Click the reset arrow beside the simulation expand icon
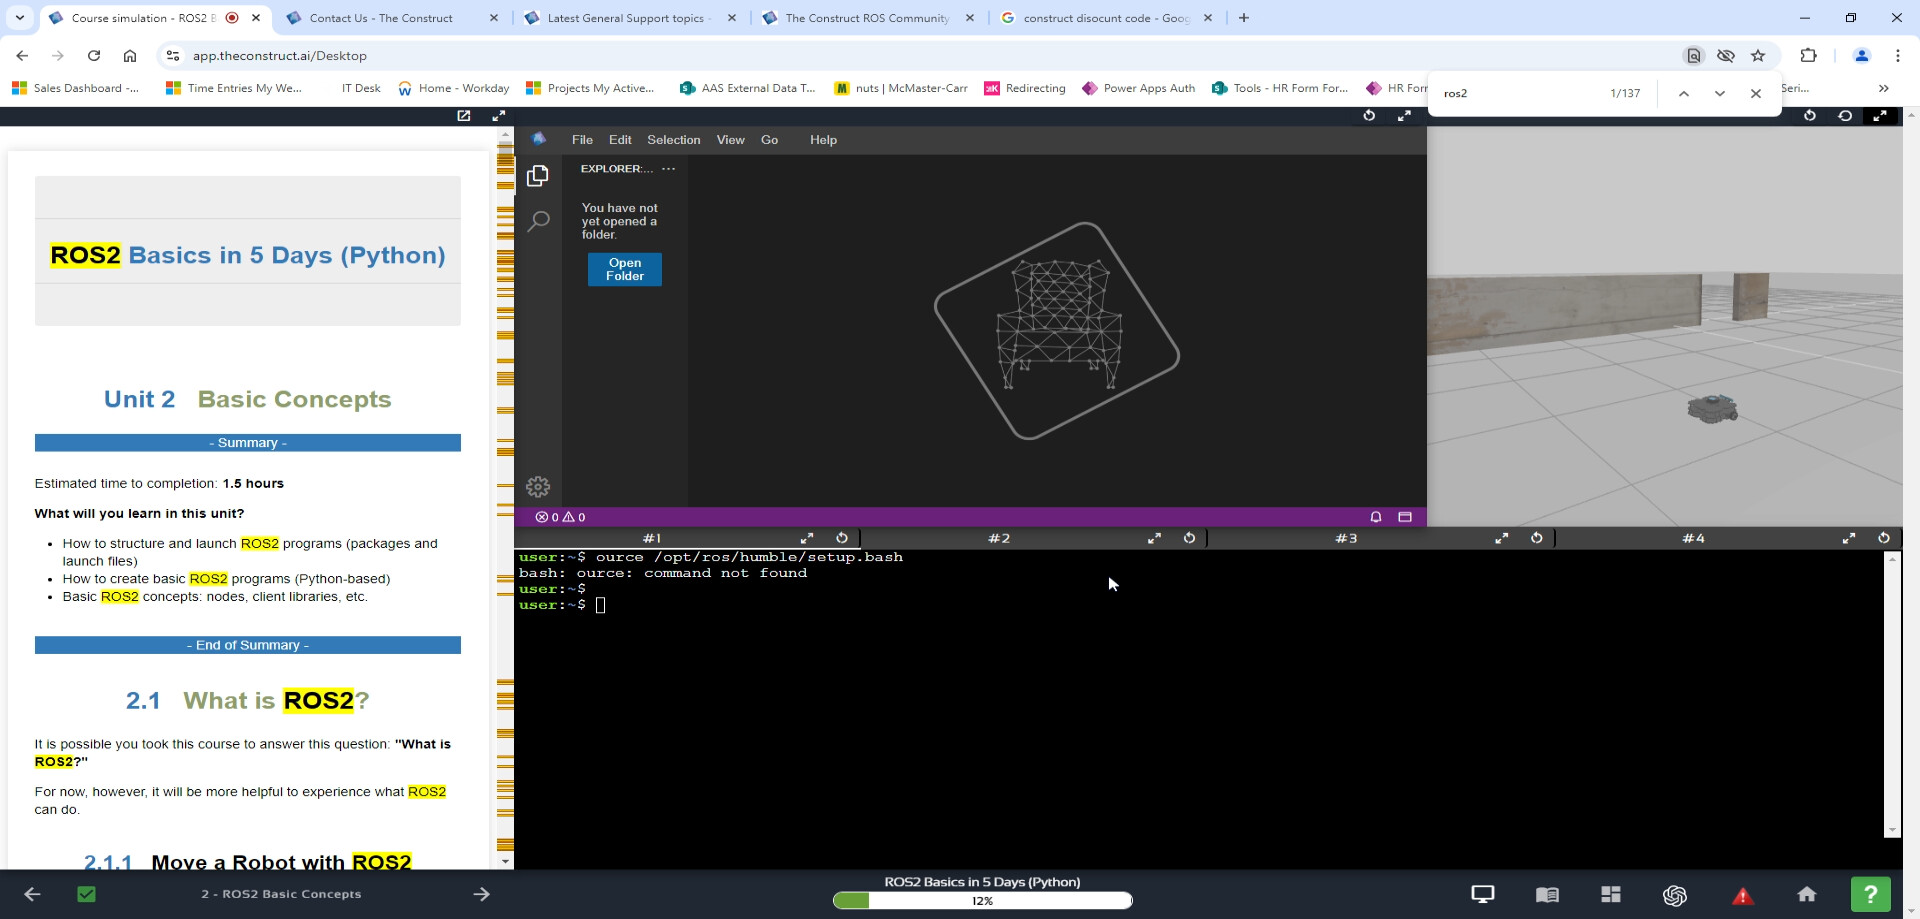 point(1845,116)
